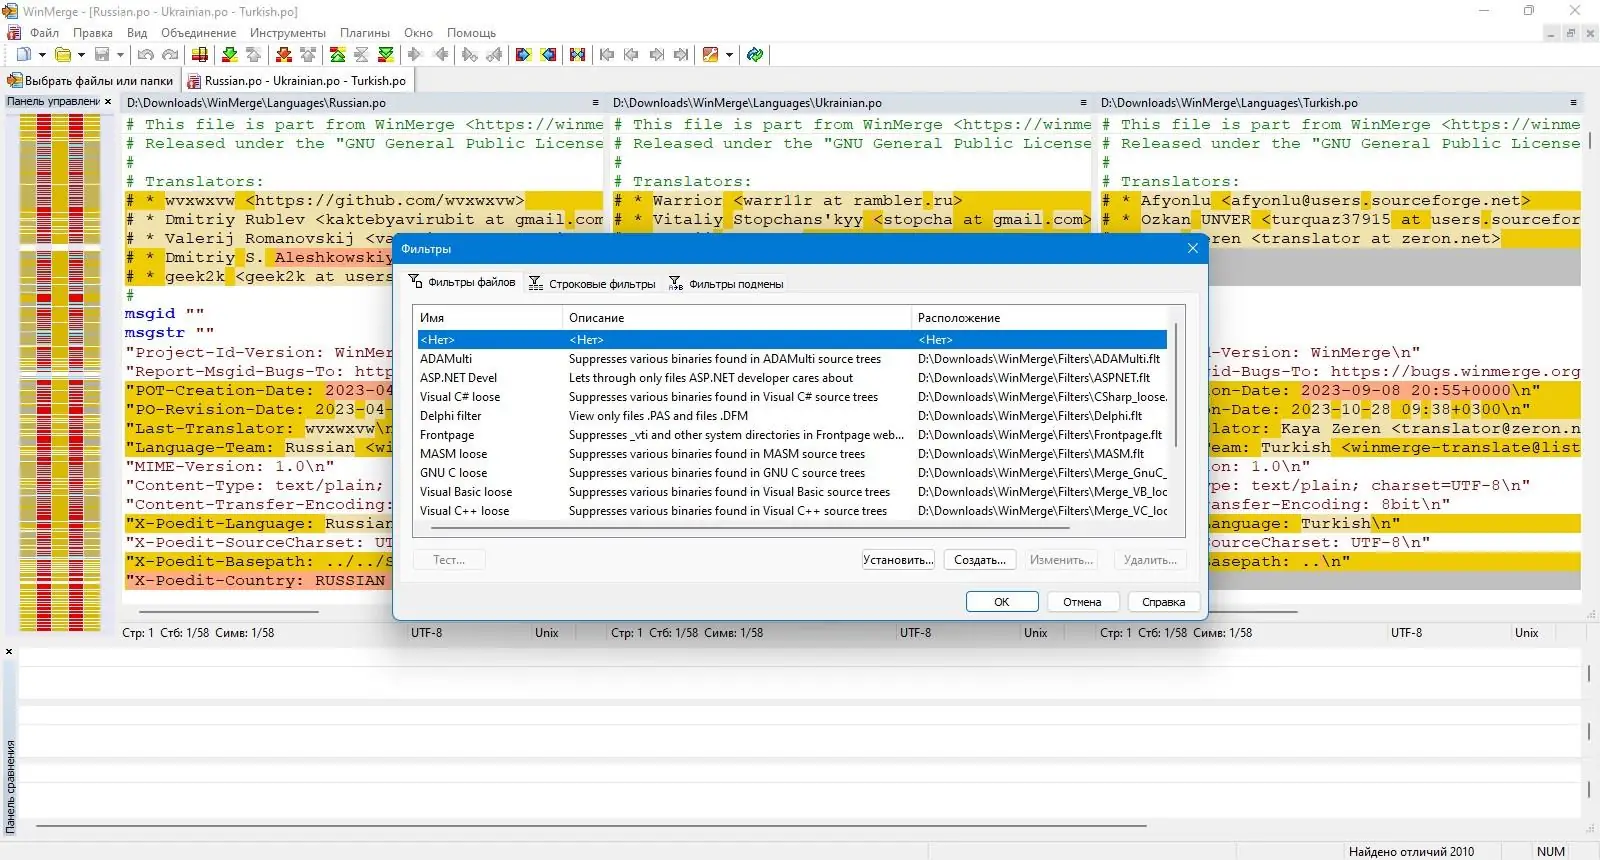Open the Russian.po pane header menu
Image resolution: width=1600 pixels, height=860 pixels.
click(x=595, y=102)
